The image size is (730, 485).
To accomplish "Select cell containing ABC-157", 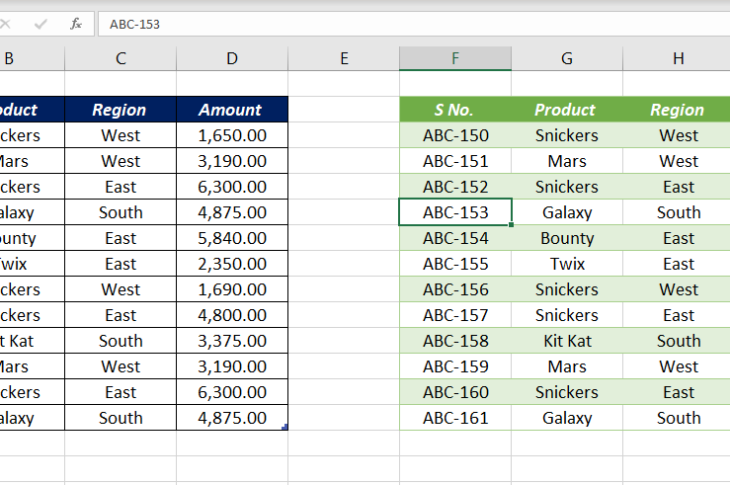I will click(455, 315).
